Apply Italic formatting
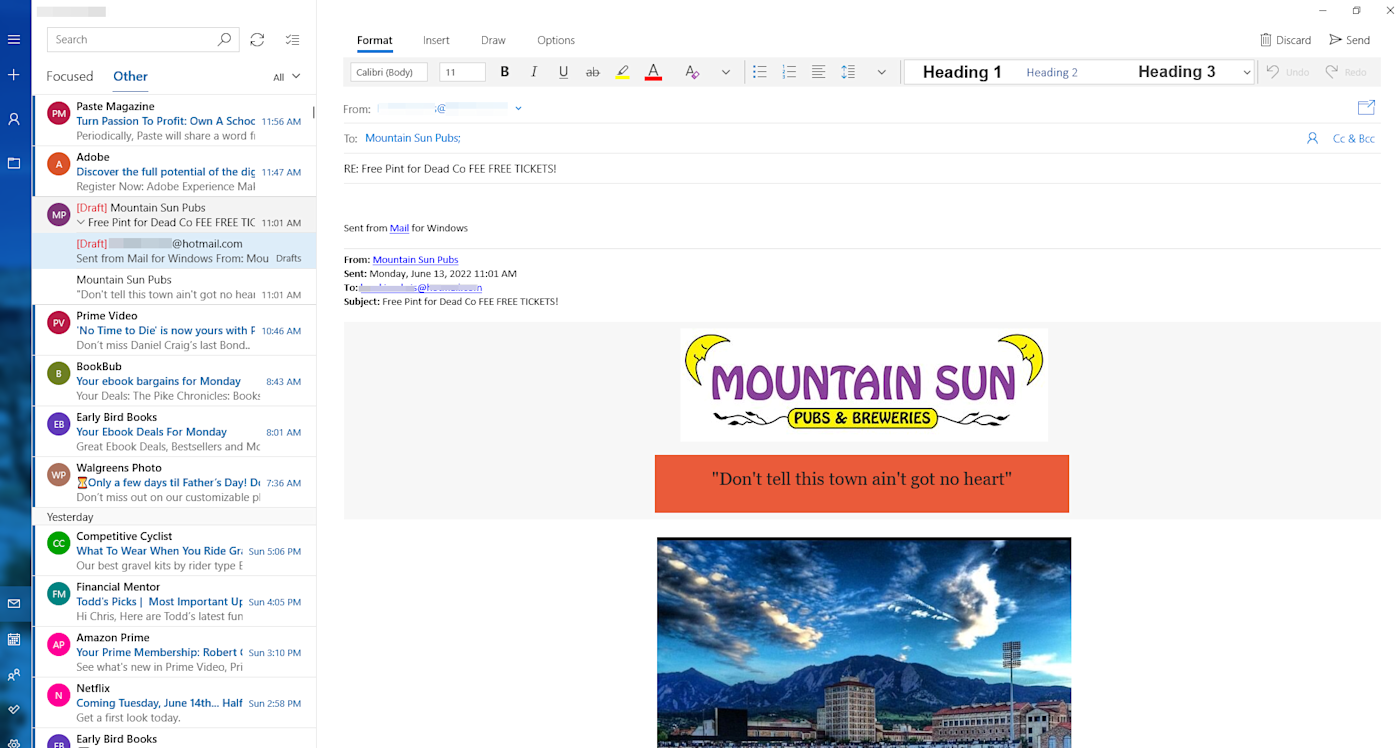Viewport: 1400px width, 748px height. tap(534, 72)
